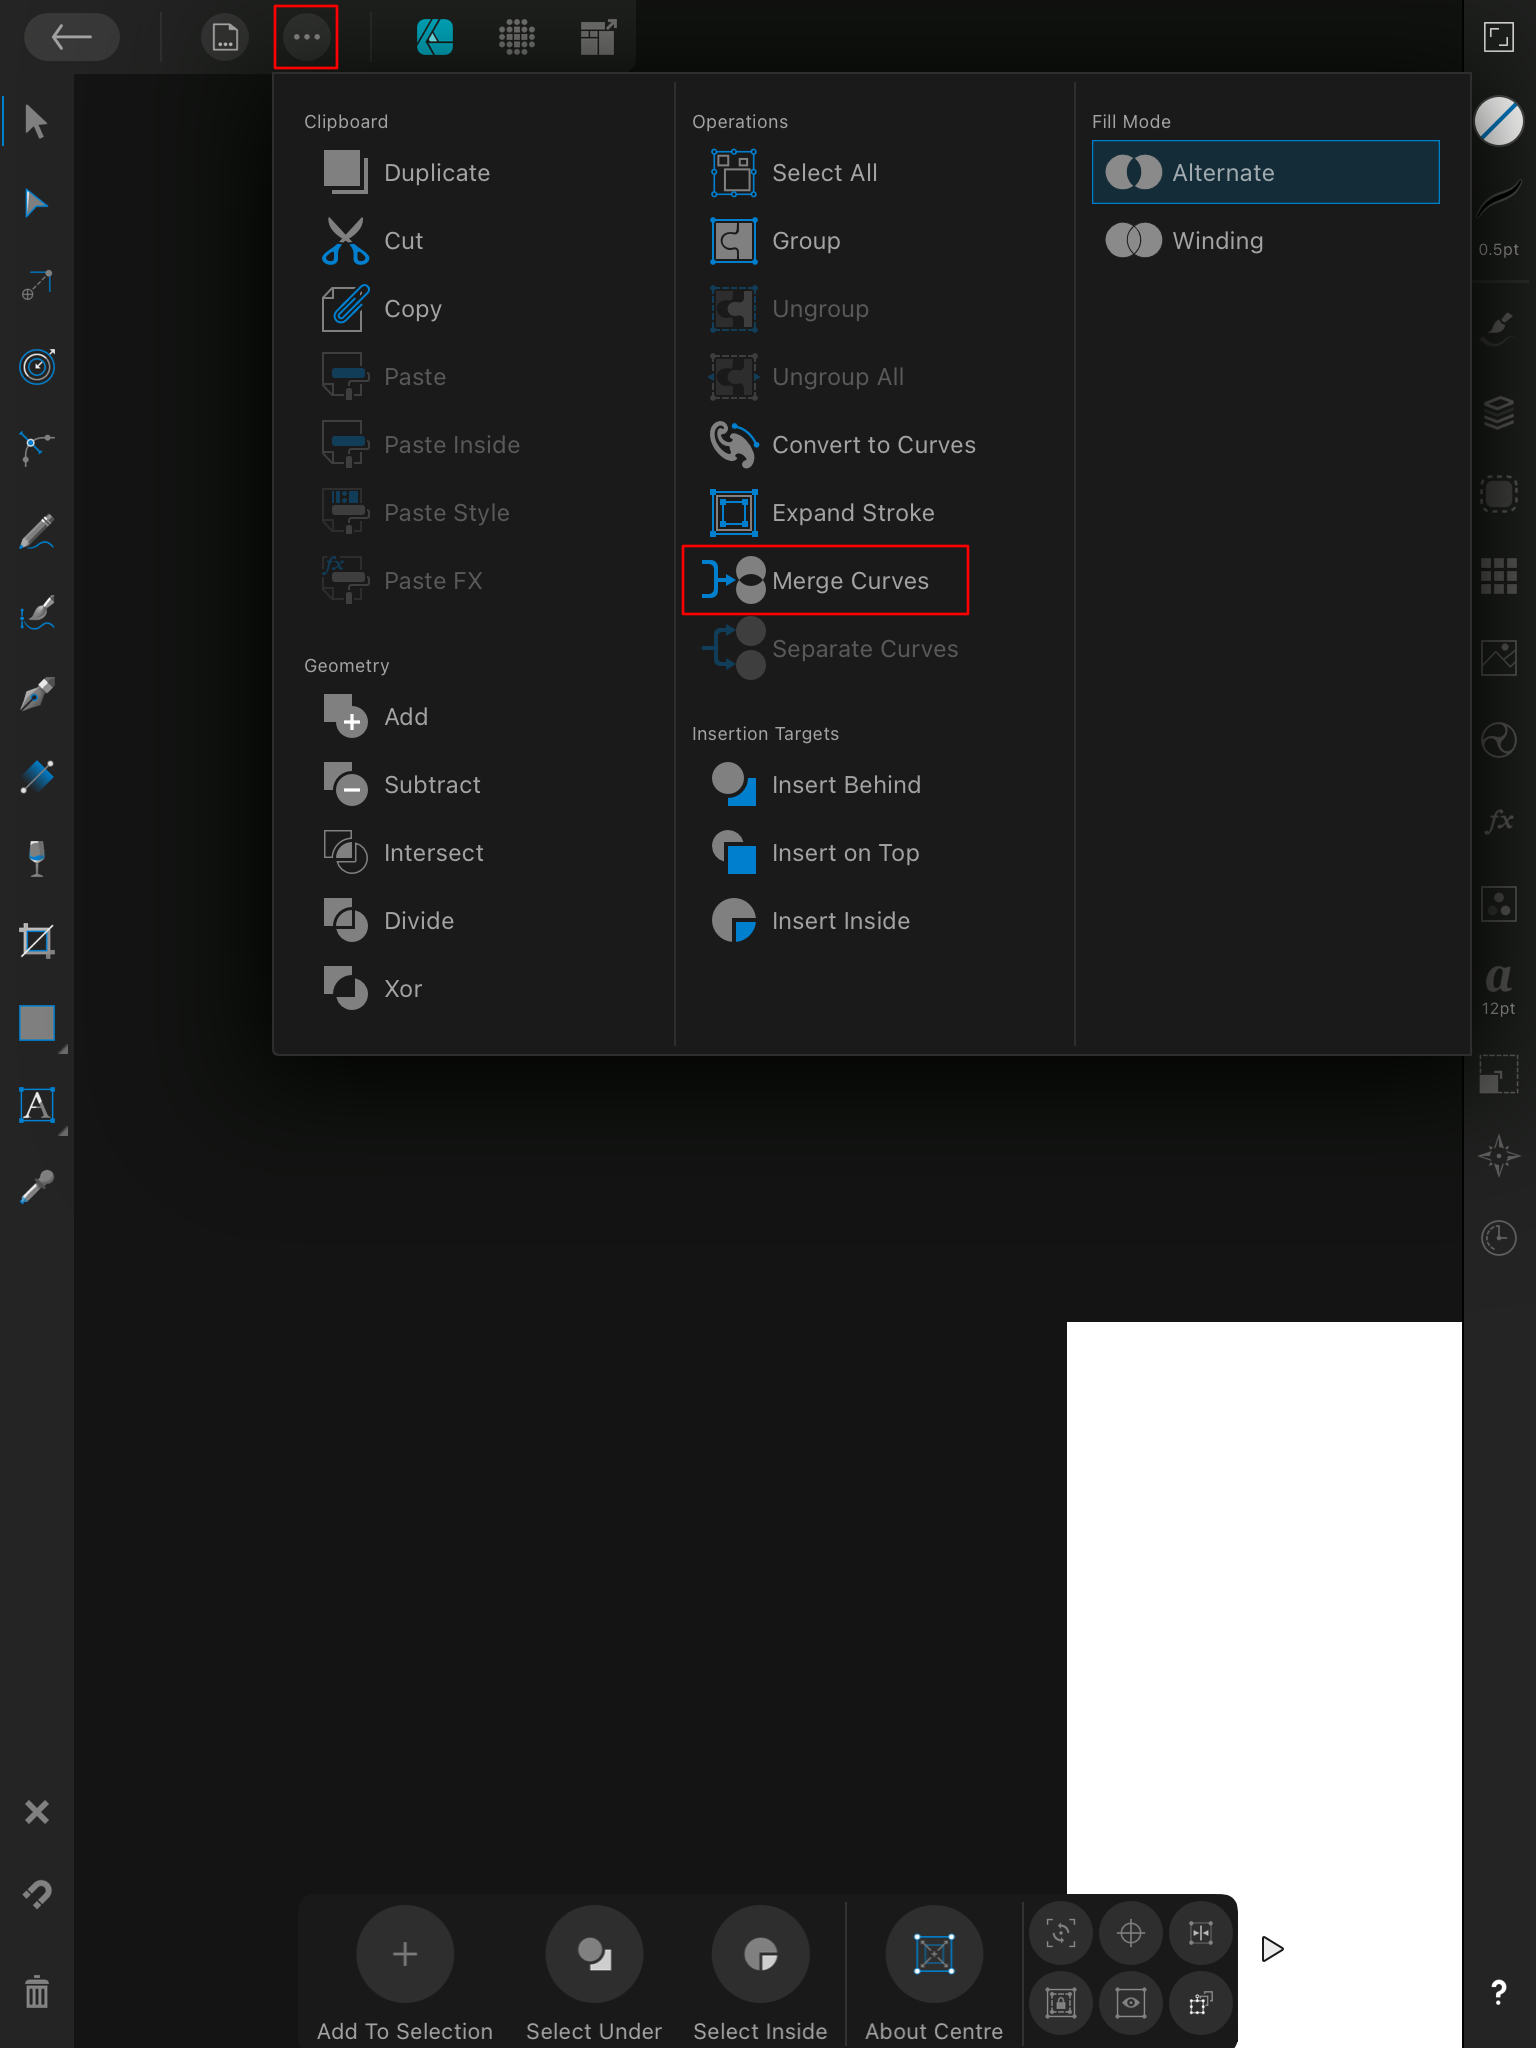Select the Pencil tool
Viewport: 1536px width, 2048px height.
[37, 532]
